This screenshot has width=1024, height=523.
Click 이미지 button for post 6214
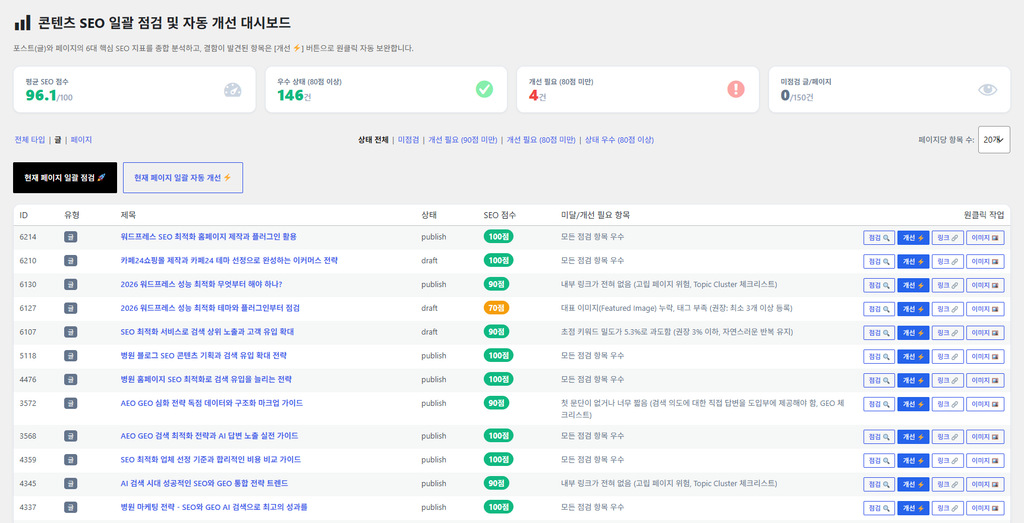pos(985,238)
